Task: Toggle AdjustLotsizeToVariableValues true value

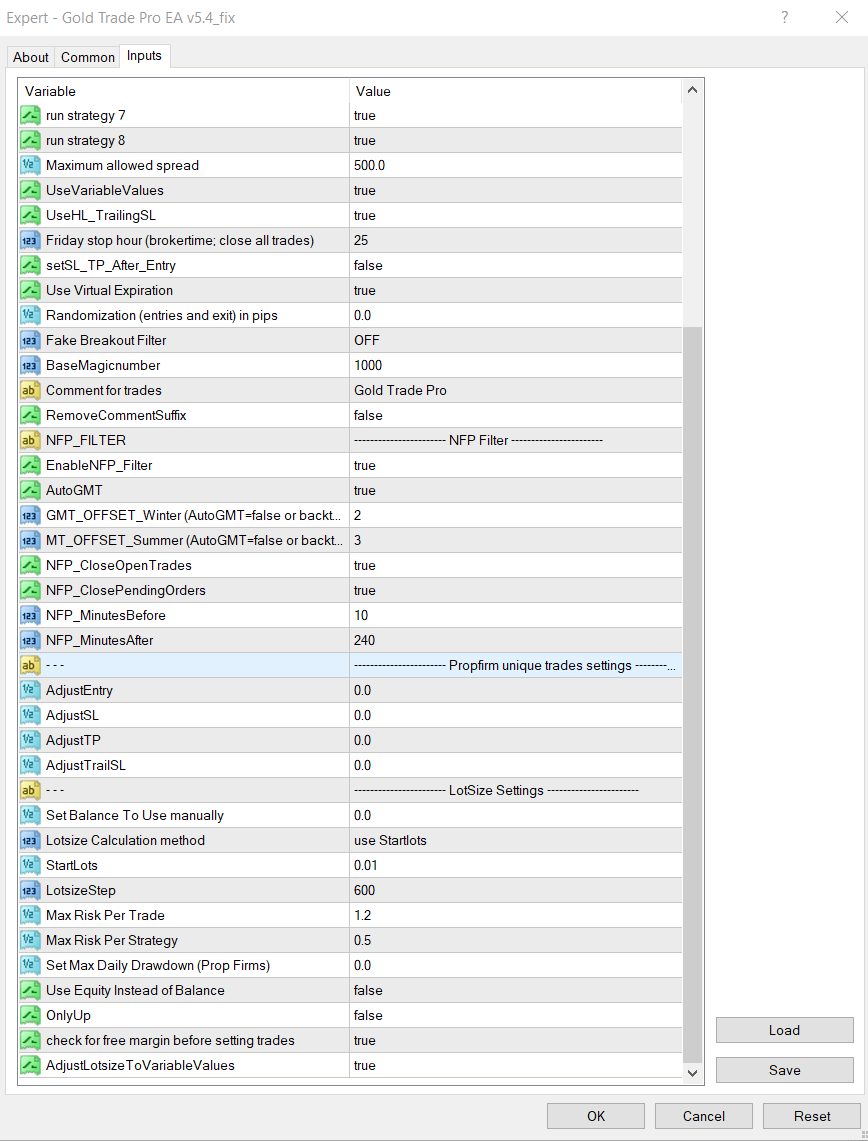Action: tap(515, 1065)
